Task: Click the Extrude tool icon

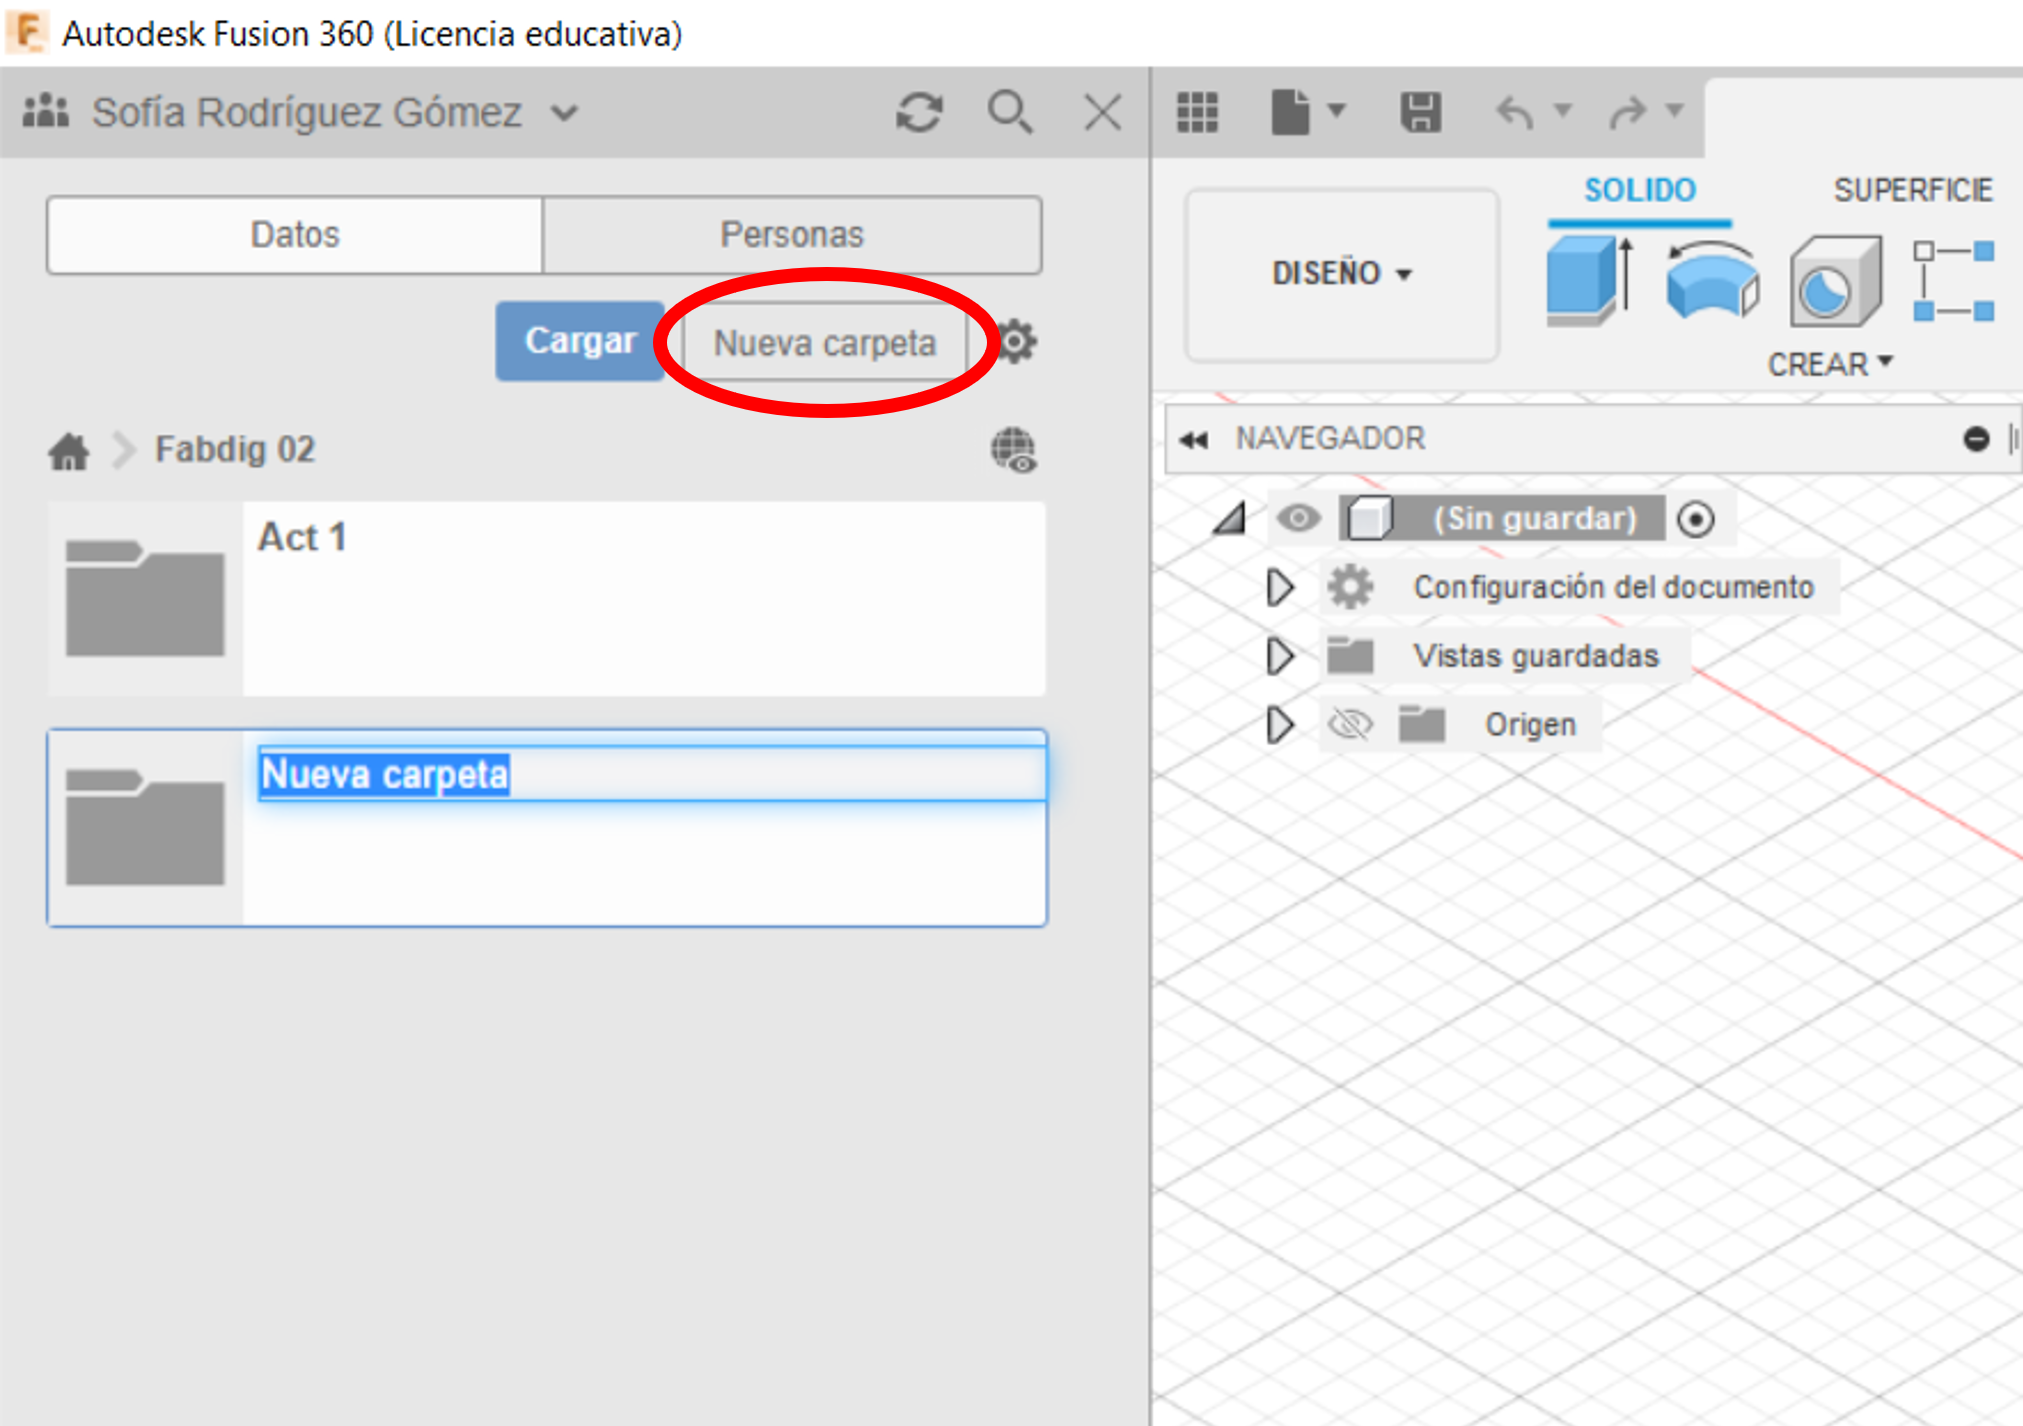Action: pos(1588,282)
